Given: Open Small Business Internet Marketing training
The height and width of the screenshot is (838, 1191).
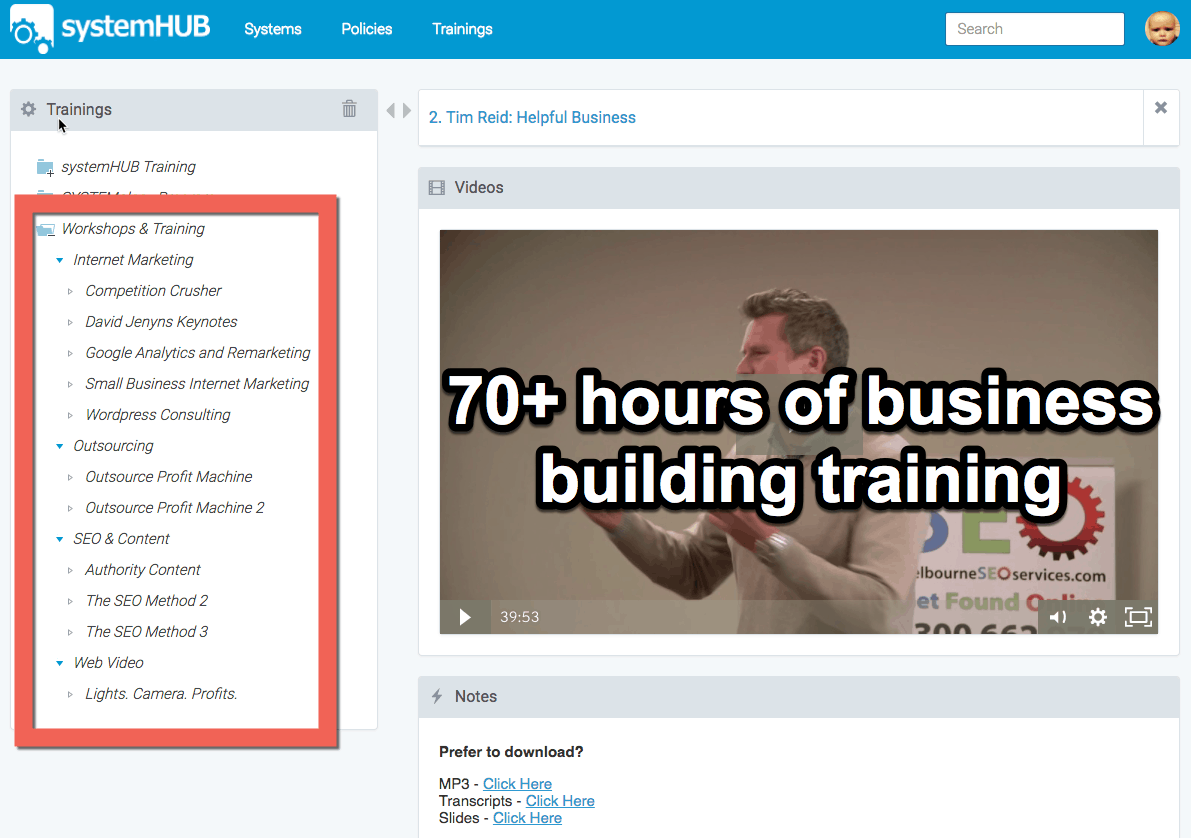Looking at the screenshot, I should (x=197, y=384).
